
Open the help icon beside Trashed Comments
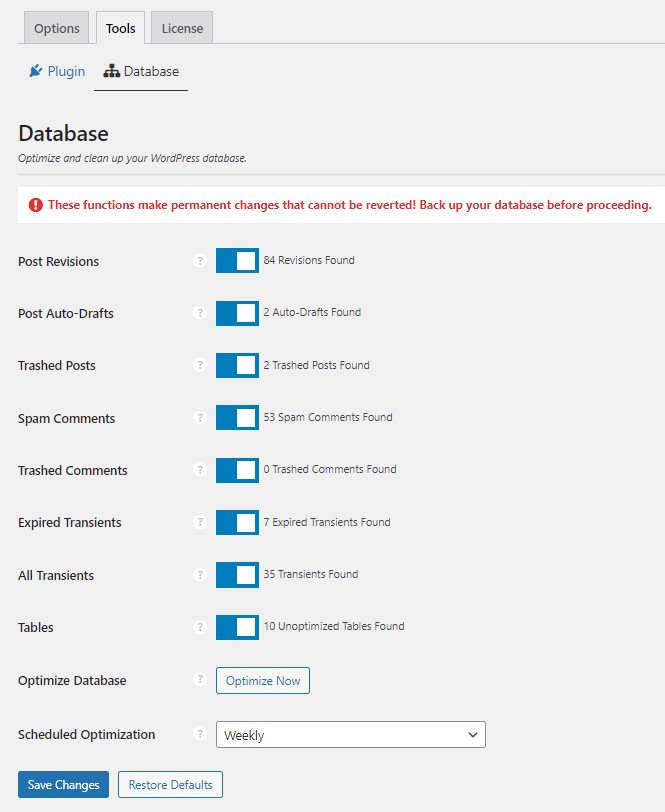click(x=200, y=470)
